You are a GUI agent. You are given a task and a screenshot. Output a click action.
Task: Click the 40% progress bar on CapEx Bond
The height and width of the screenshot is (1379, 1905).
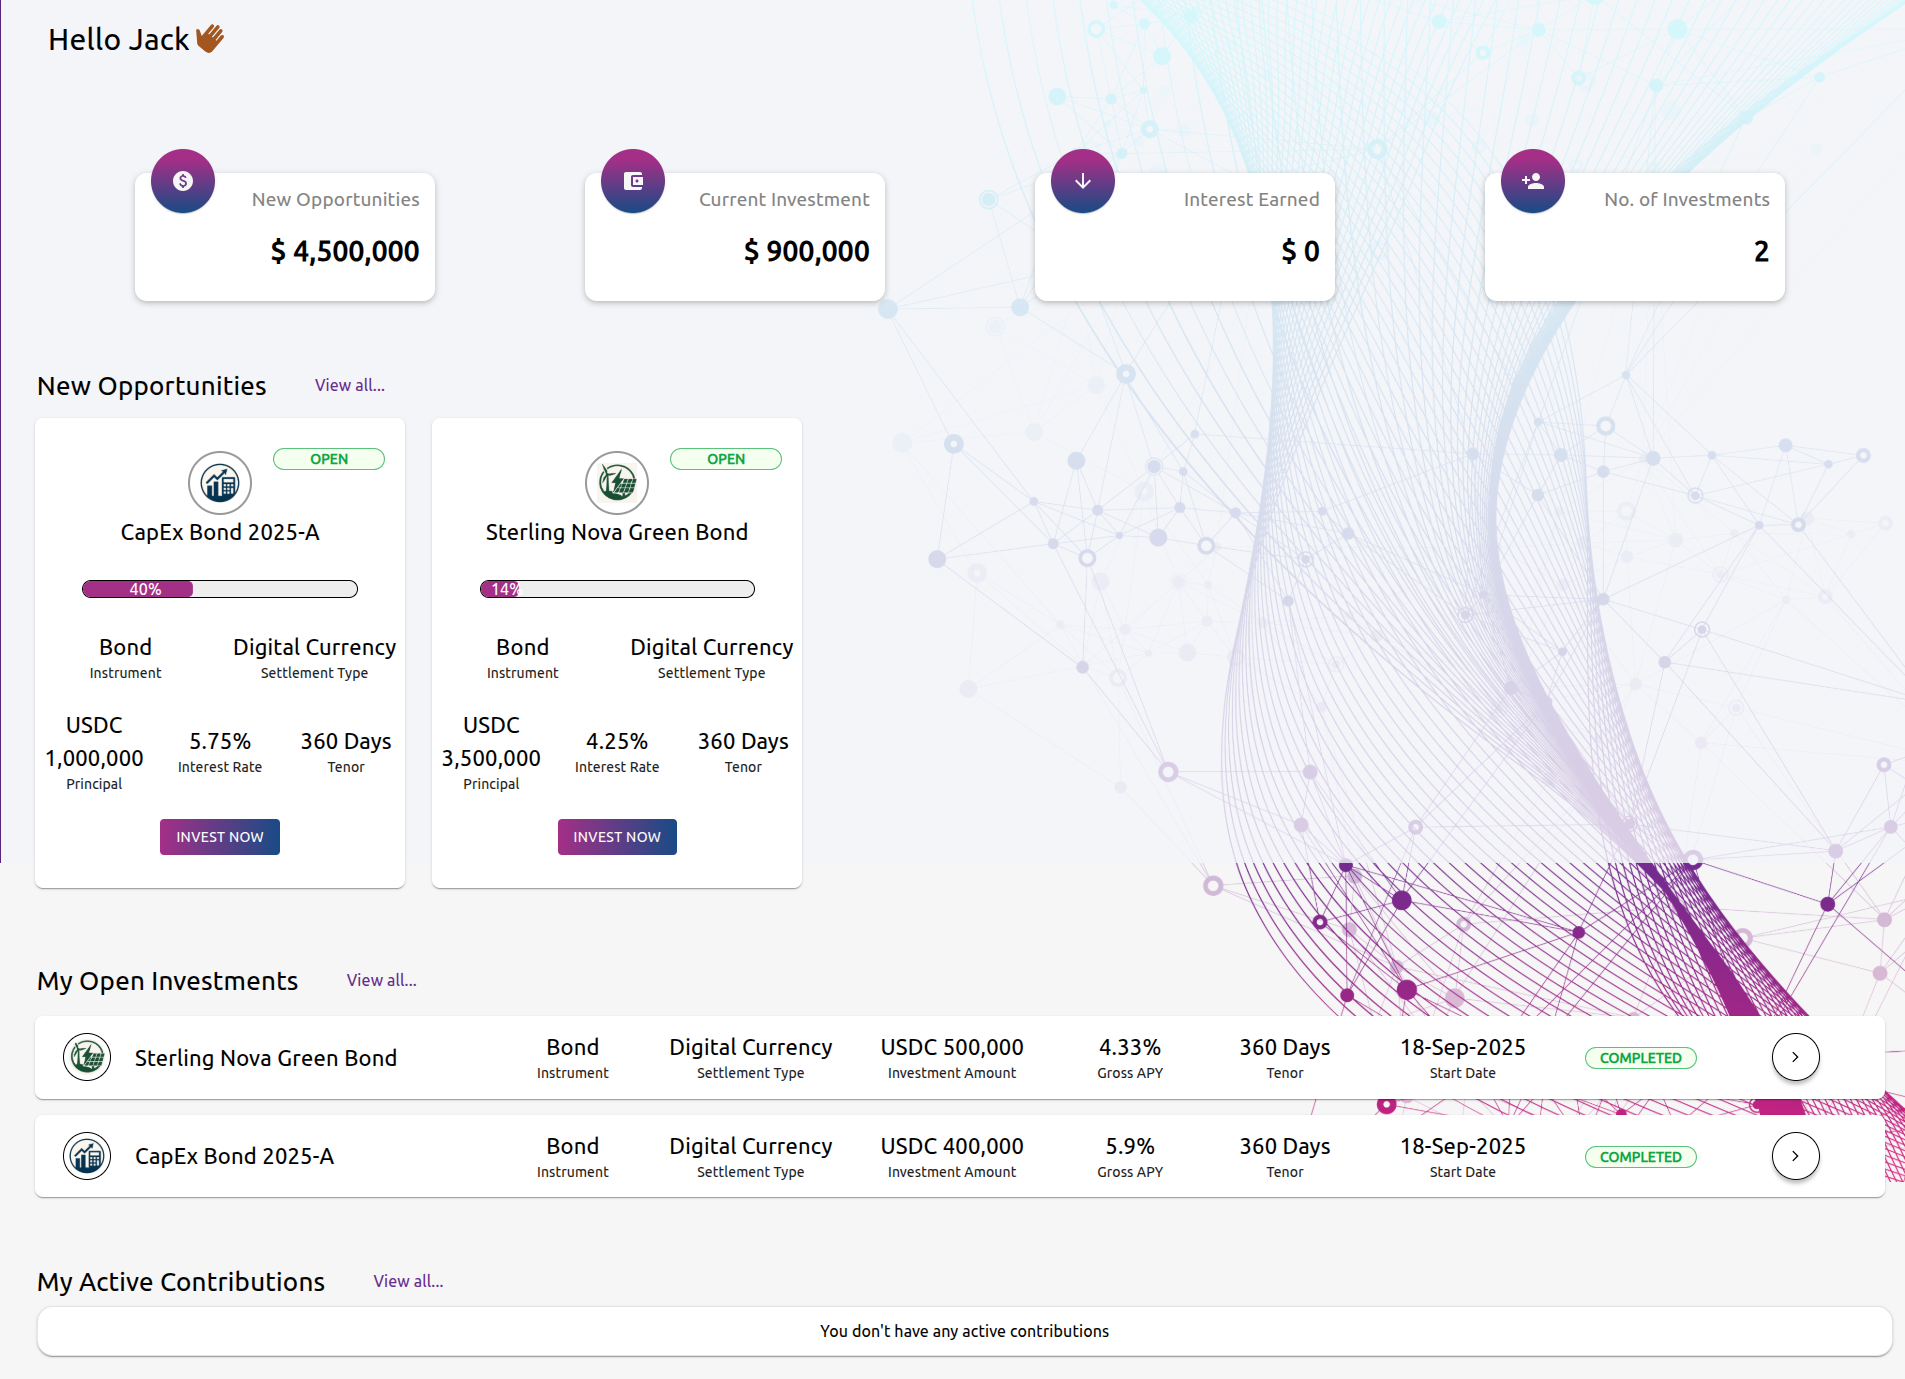(x=220, y=589)
